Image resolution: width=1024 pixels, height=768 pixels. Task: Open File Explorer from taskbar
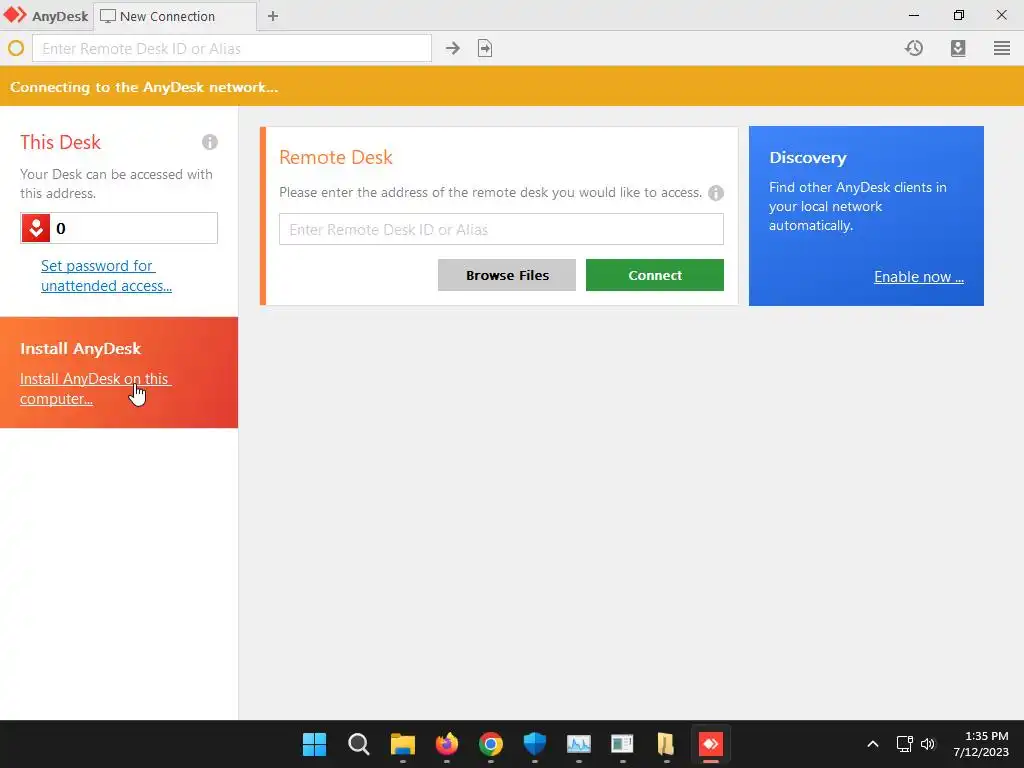(x=403, y=744)
